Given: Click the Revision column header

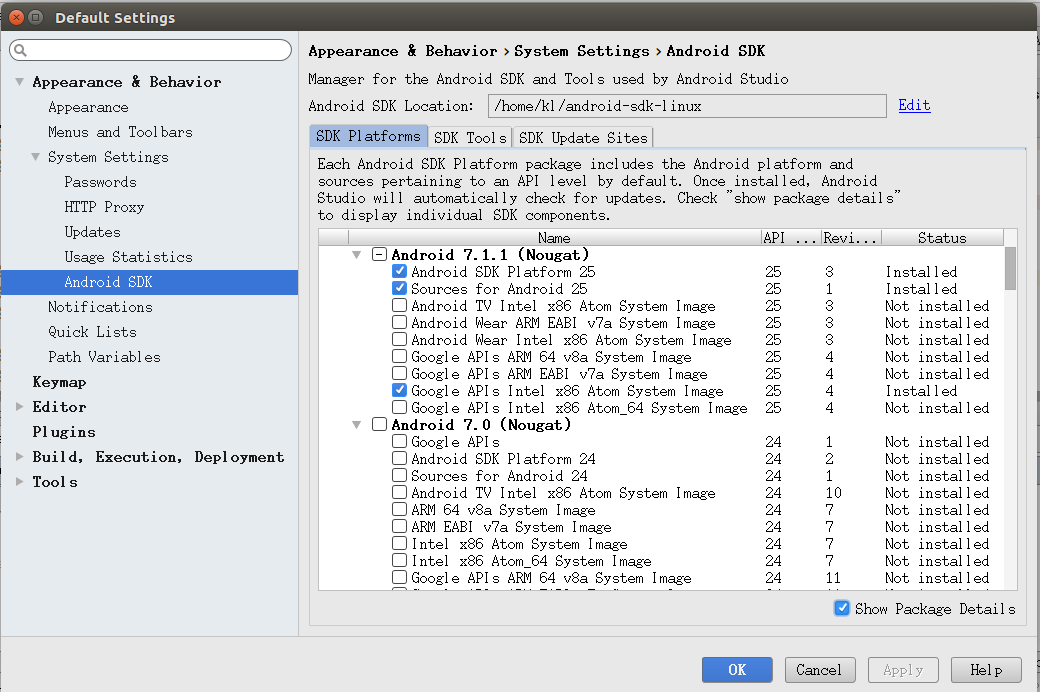Looking at the screenshot, I should (x=851, y=238).
